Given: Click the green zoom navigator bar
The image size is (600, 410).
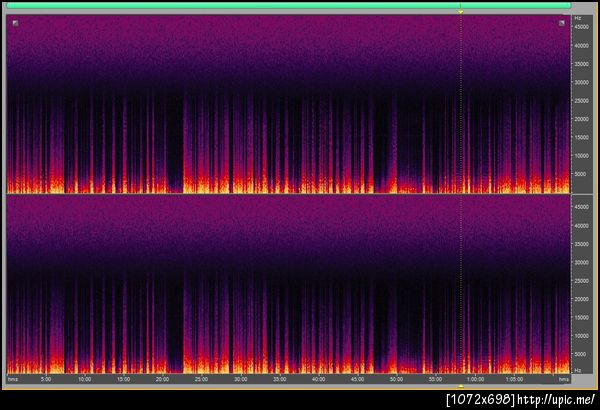Looking at the screenshot, I should 289,5.
